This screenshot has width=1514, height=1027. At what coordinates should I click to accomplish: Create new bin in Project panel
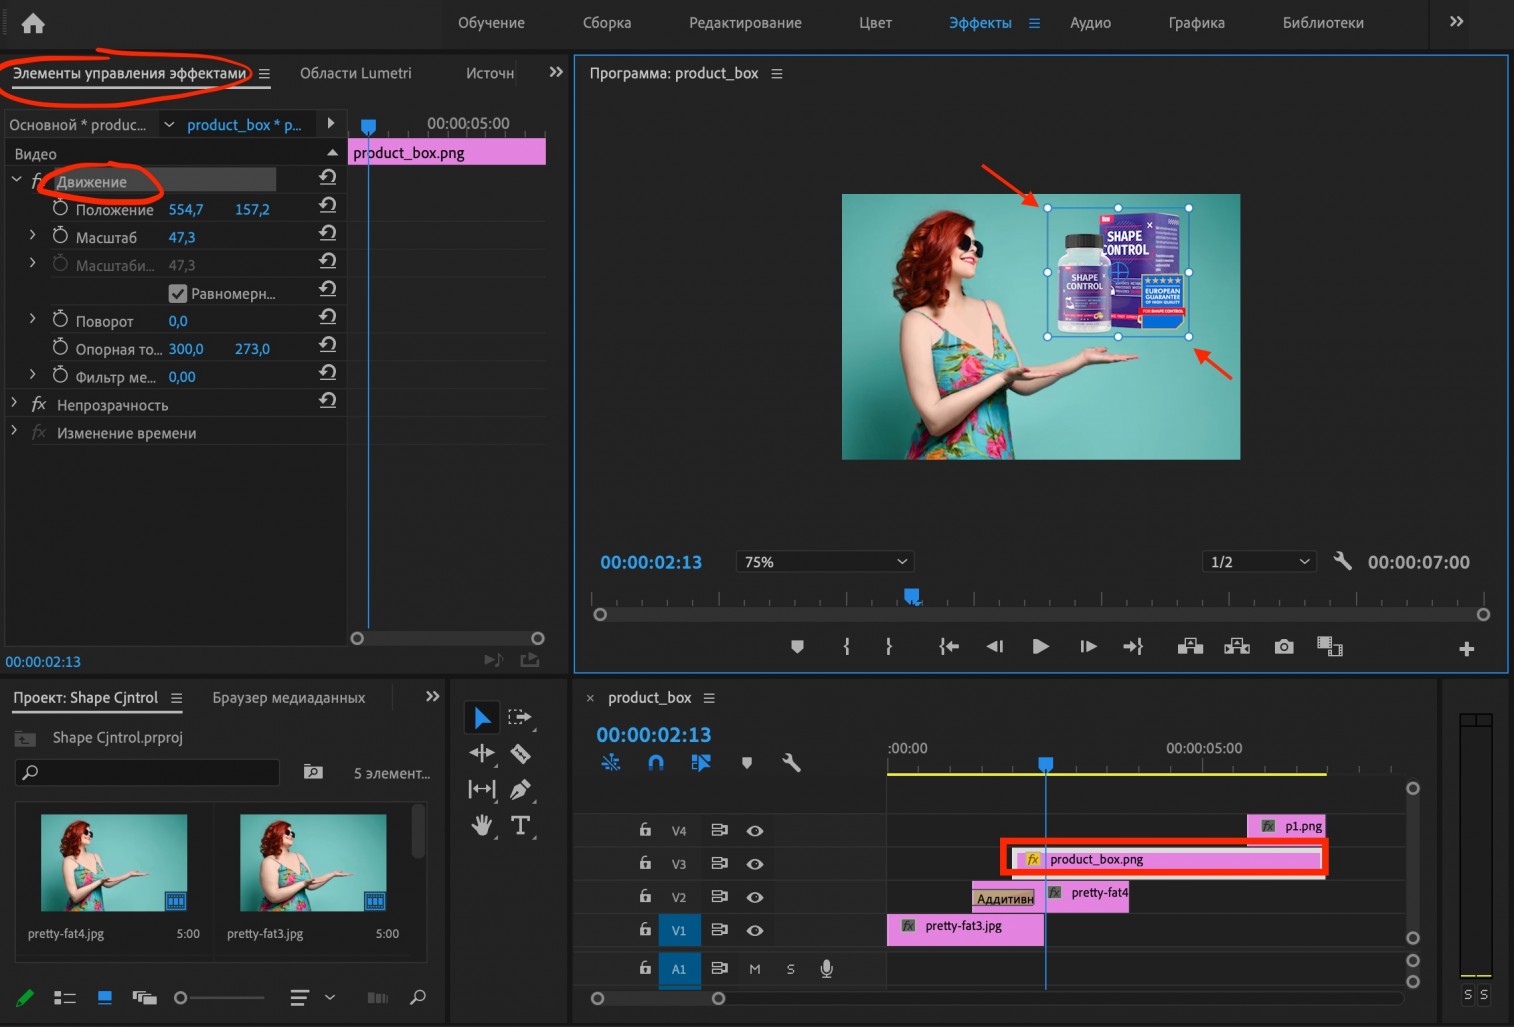click(313, 772)
